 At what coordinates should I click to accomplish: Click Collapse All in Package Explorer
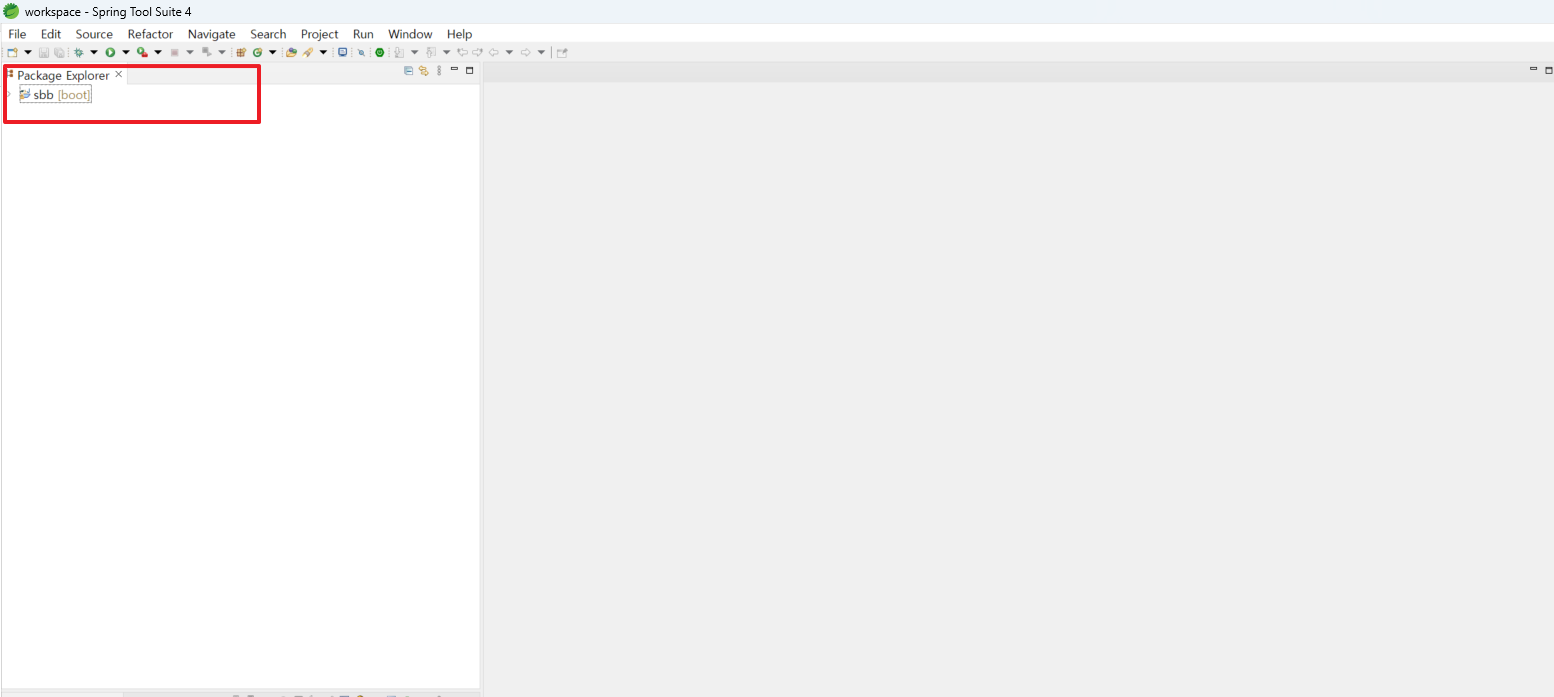(x=408, y=70)
